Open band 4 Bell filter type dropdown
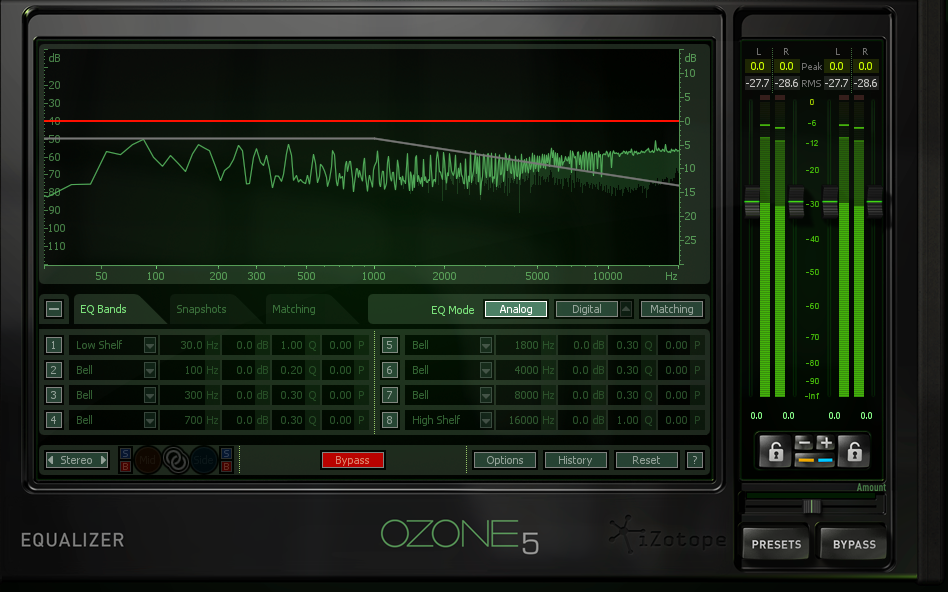The width and height of the screenshot is (948, 592). pyautogui.click(x=149, y=420)
